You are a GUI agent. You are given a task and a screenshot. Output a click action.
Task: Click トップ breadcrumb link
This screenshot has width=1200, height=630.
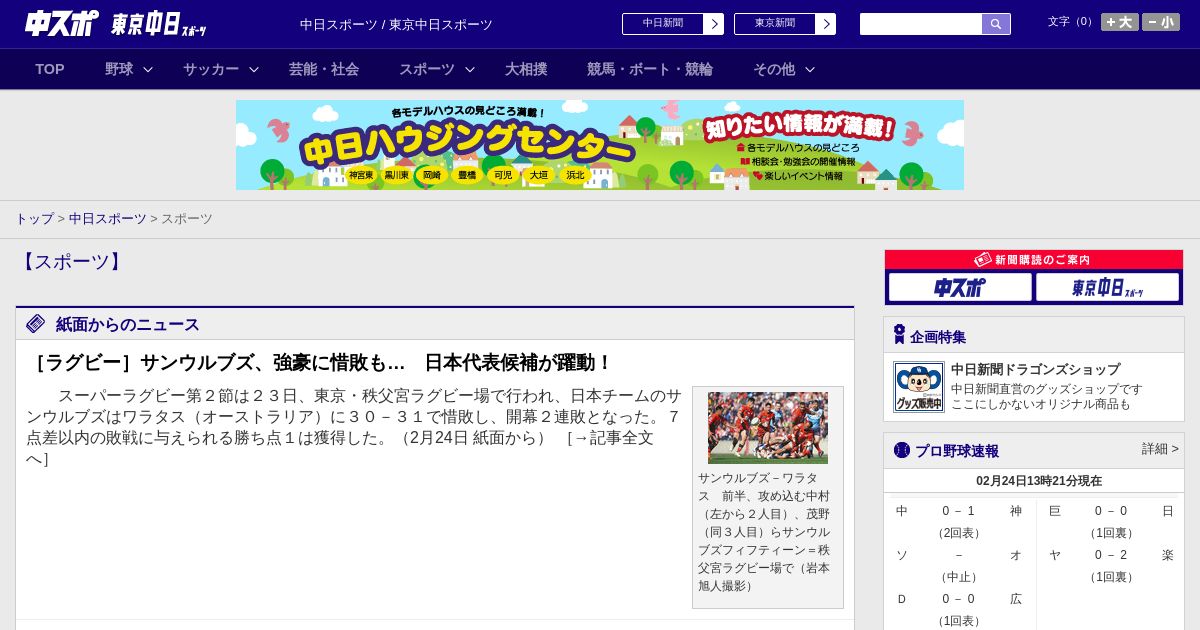pyautogui.click(x=34, y=219)
